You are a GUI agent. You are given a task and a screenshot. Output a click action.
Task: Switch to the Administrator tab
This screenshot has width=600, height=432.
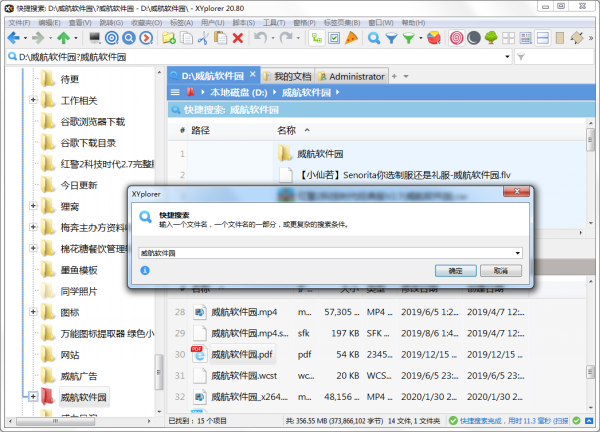[352, 76]
